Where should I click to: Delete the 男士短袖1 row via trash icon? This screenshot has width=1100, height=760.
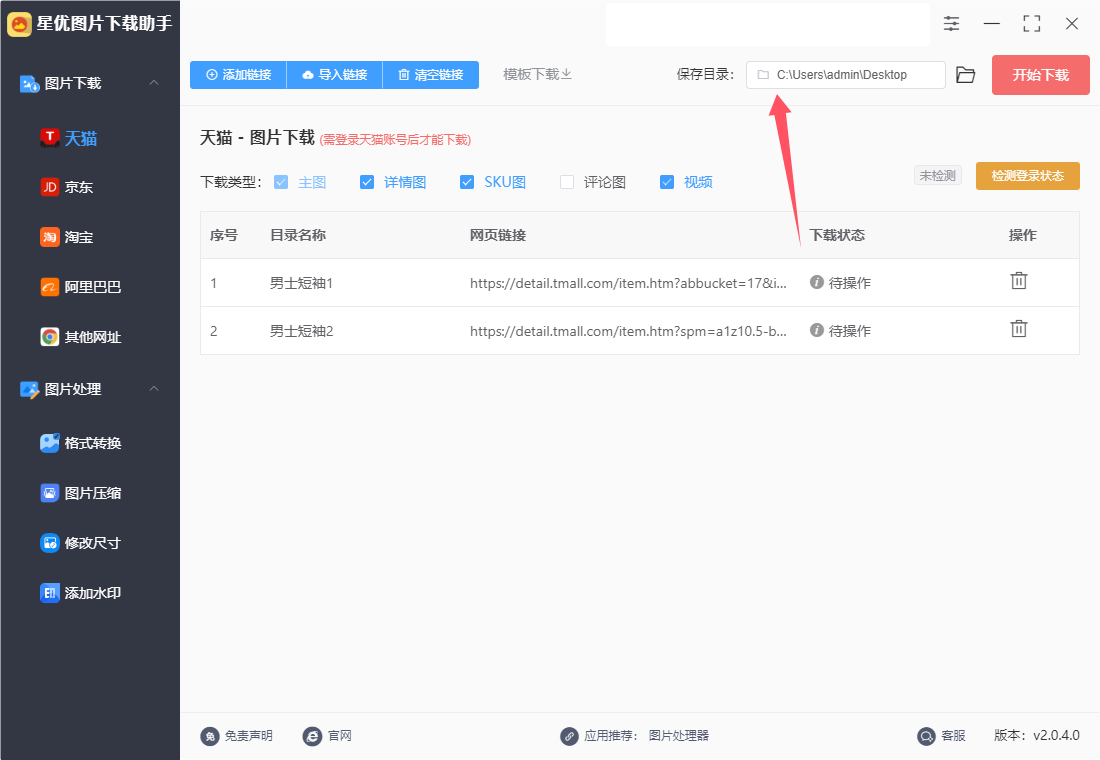(x=1019, y=281)
